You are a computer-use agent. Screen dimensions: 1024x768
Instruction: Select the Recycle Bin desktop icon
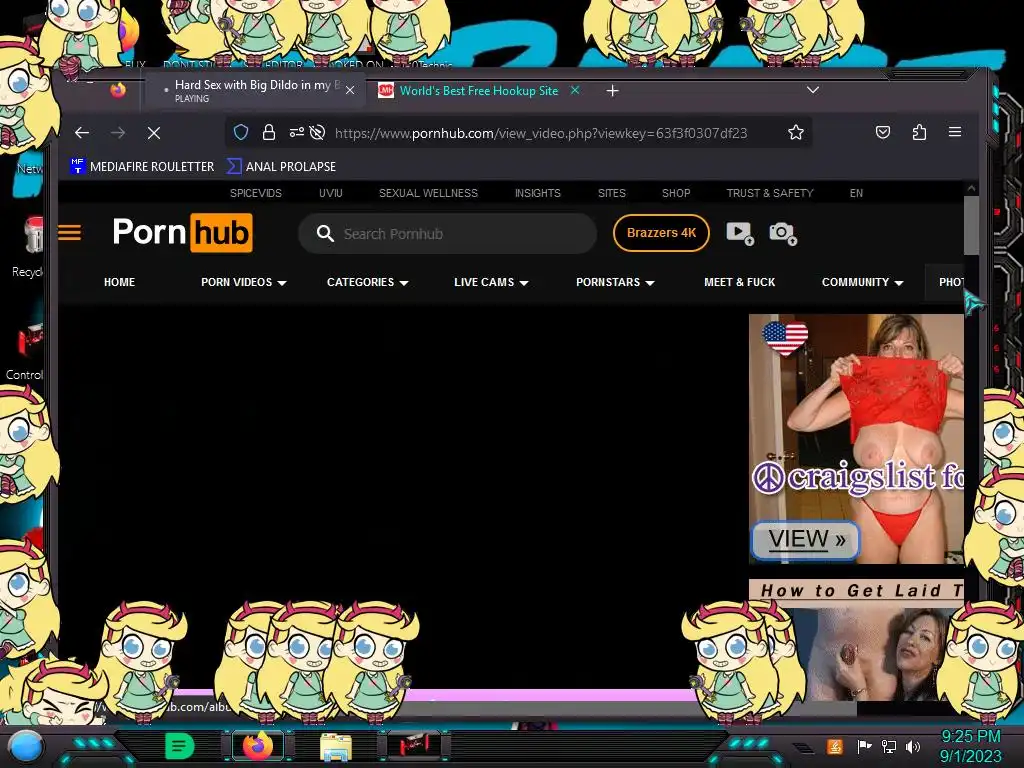pyautogui.click(x=29, y=245)
